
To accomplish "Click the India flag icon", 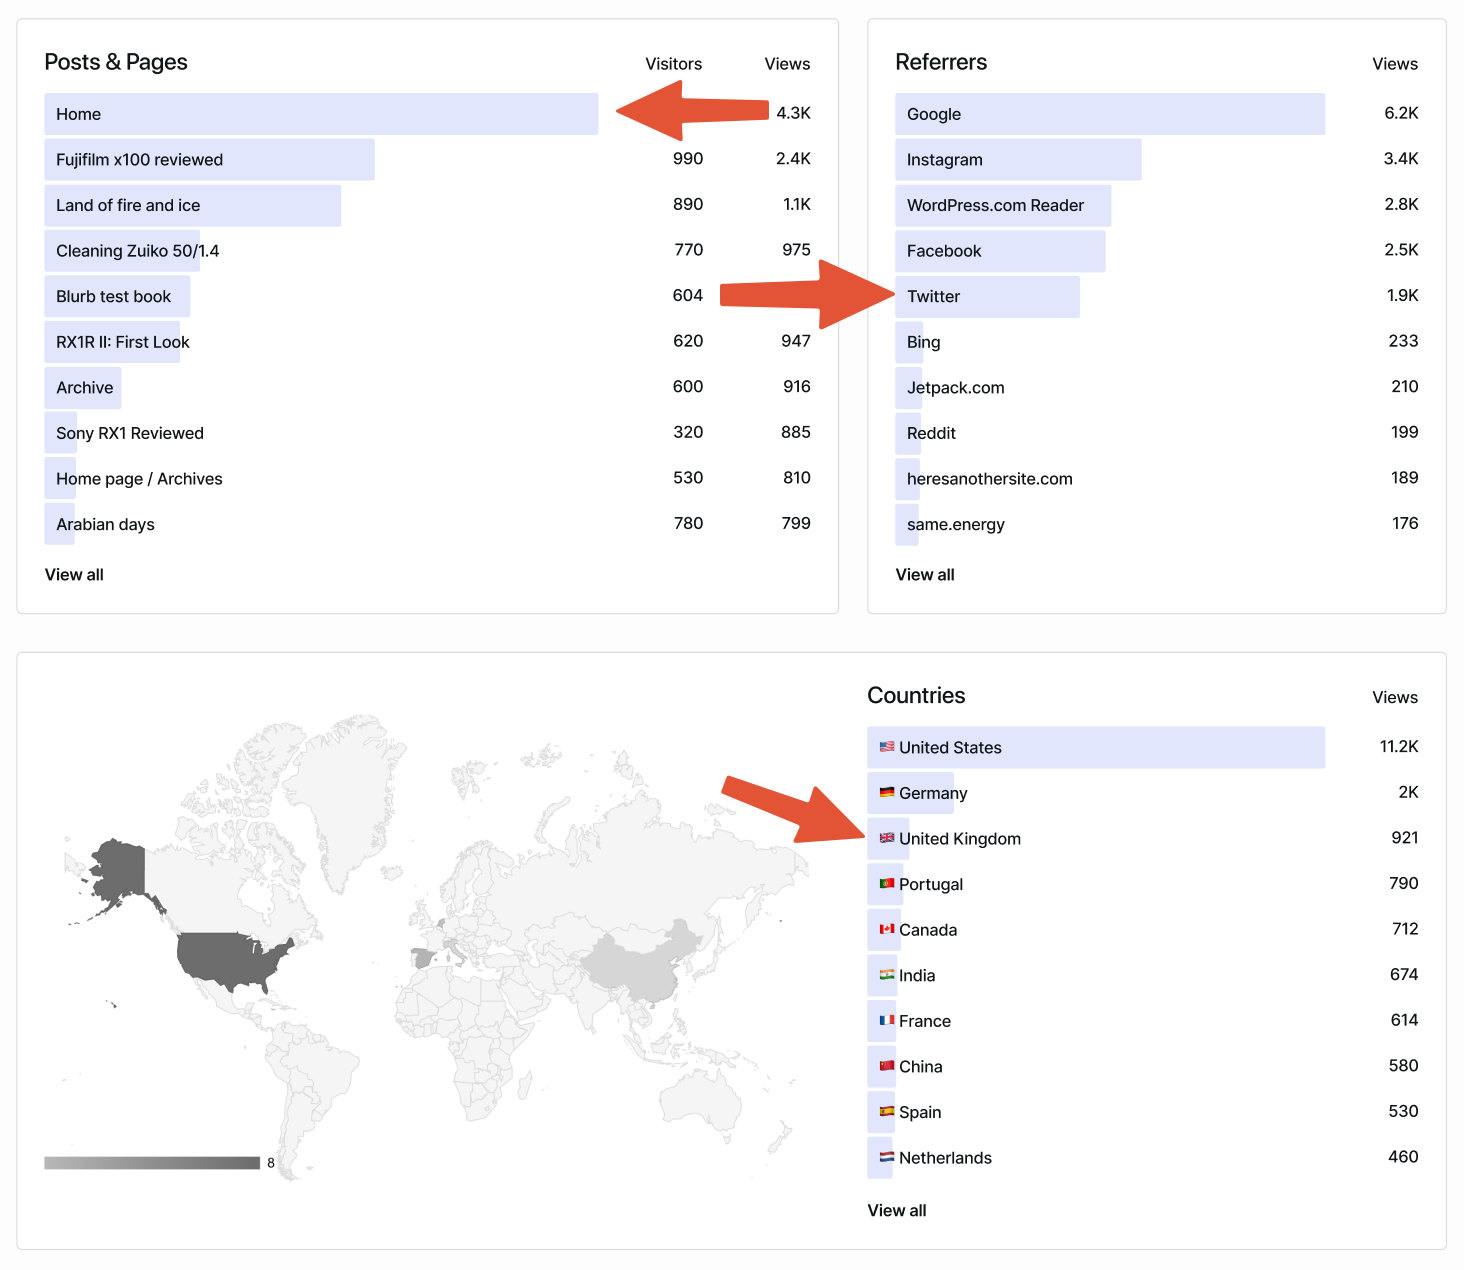I will (885, 975).
